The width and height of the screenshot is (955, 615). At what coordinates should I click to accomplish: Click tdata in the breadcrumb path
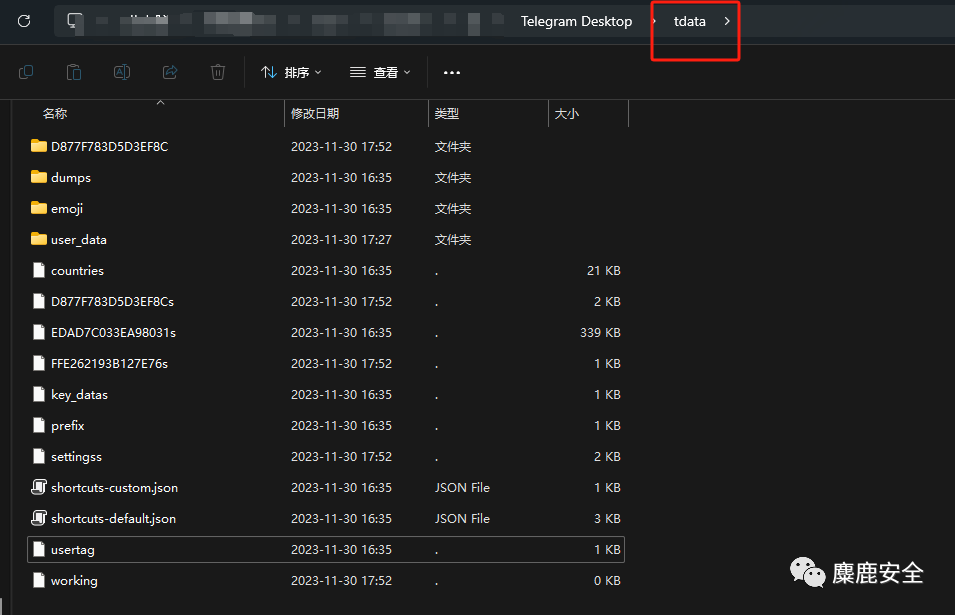[x=689, y=21]
